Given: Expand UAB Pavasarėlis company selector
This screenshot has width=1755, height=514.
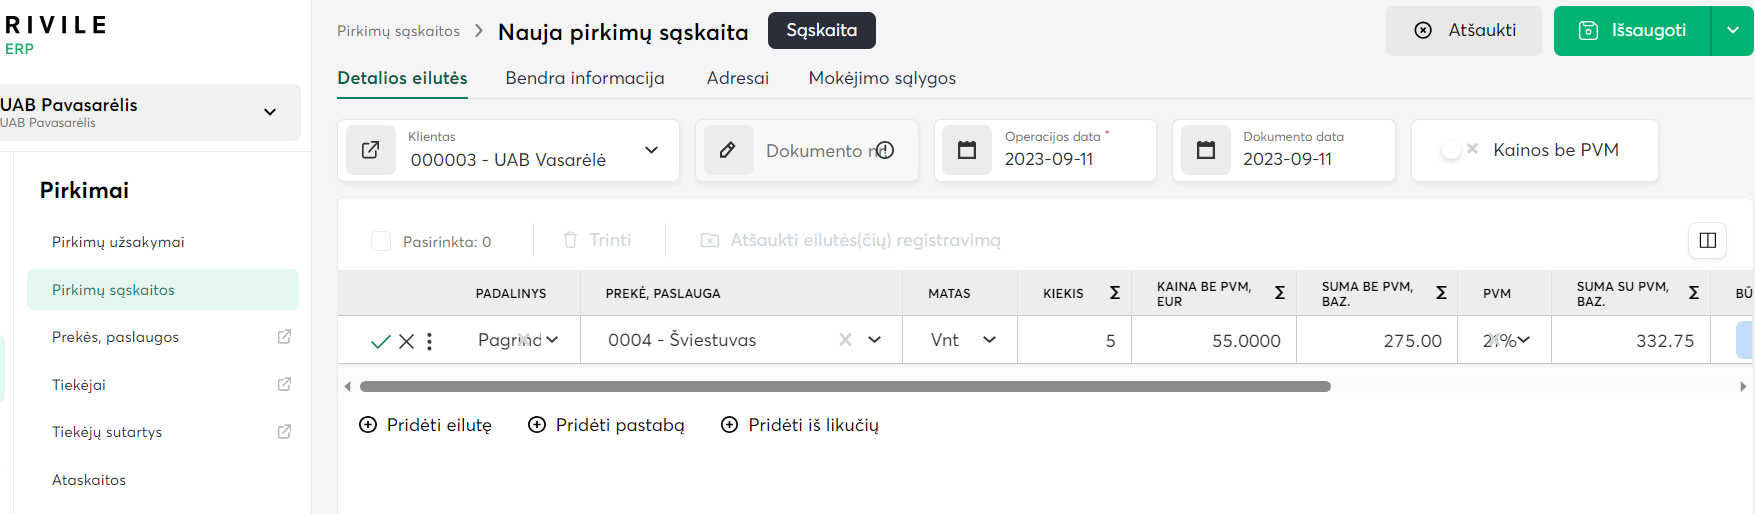Looking at the screenshot, I should (269, 112).
